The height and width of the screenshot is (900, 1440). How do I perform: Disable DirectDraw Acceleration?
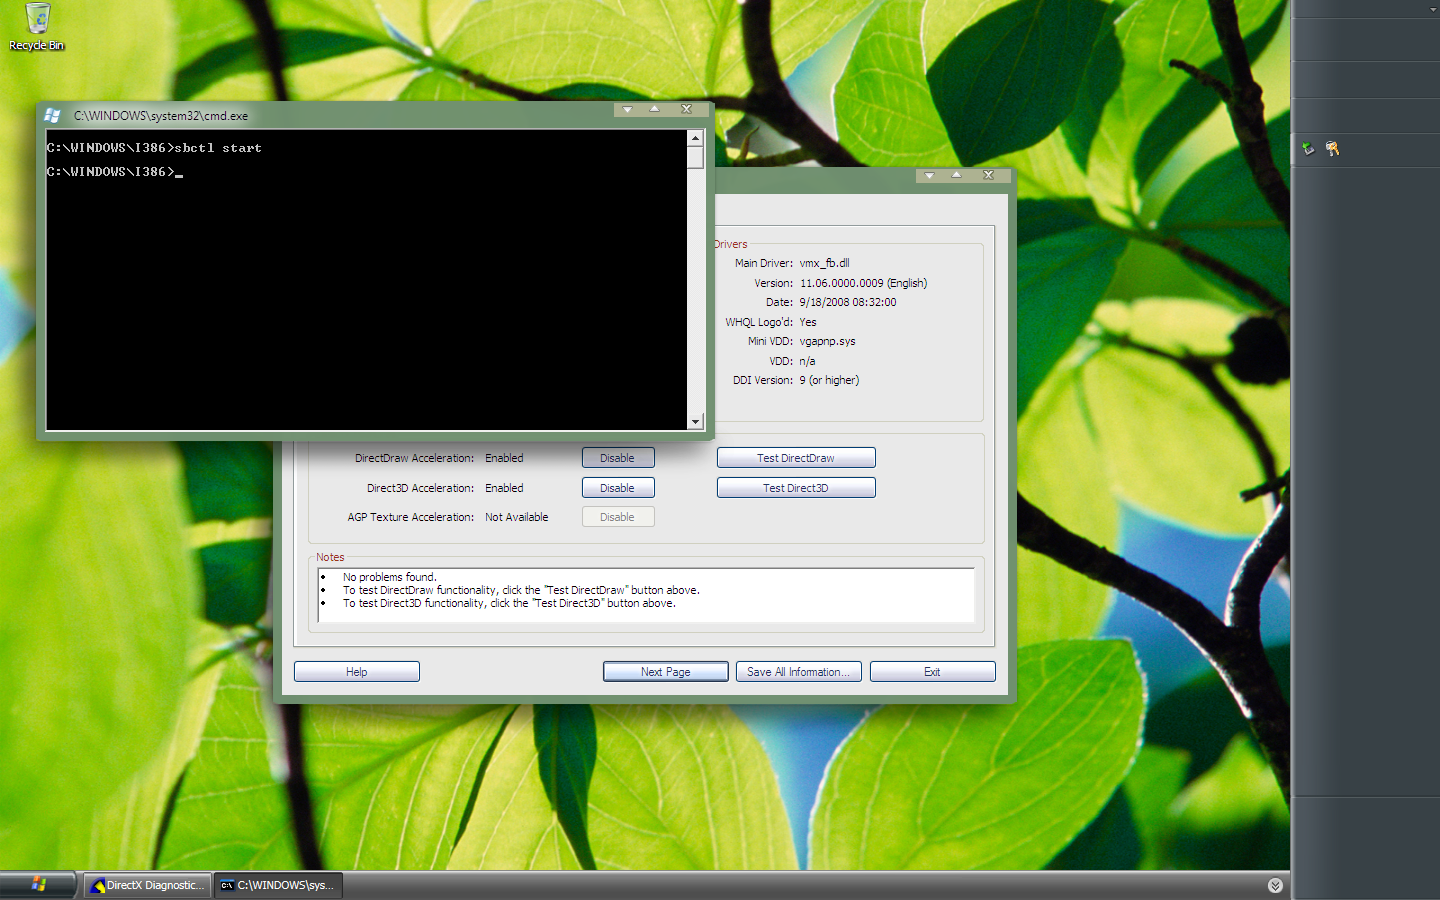(618, 458)
